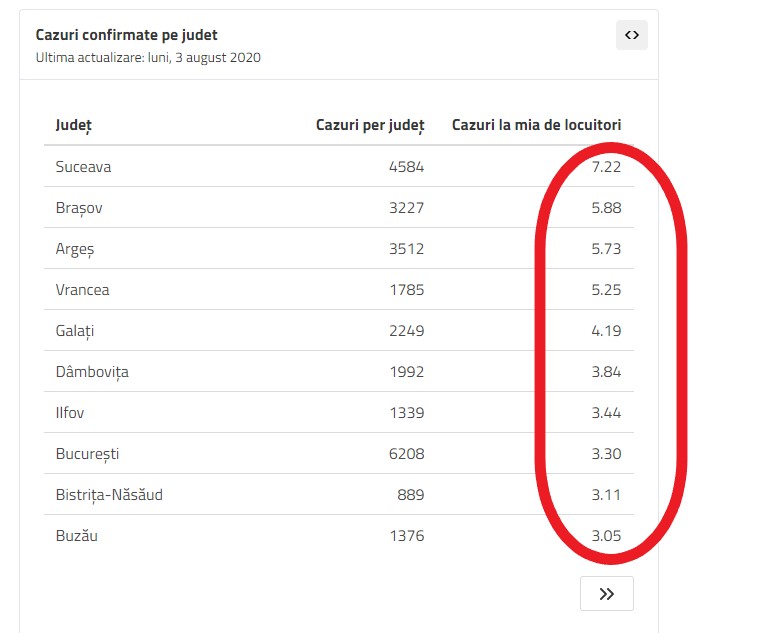Sort by Cazuri per județ header
Viewport: 774px width, 633px height.
pos(370,125)
